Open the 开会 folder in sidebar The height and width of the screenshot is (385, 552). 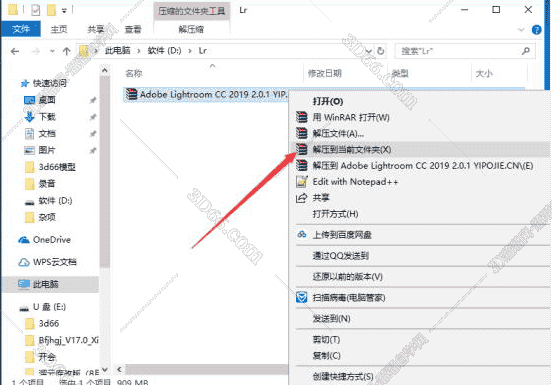[47, 357]
